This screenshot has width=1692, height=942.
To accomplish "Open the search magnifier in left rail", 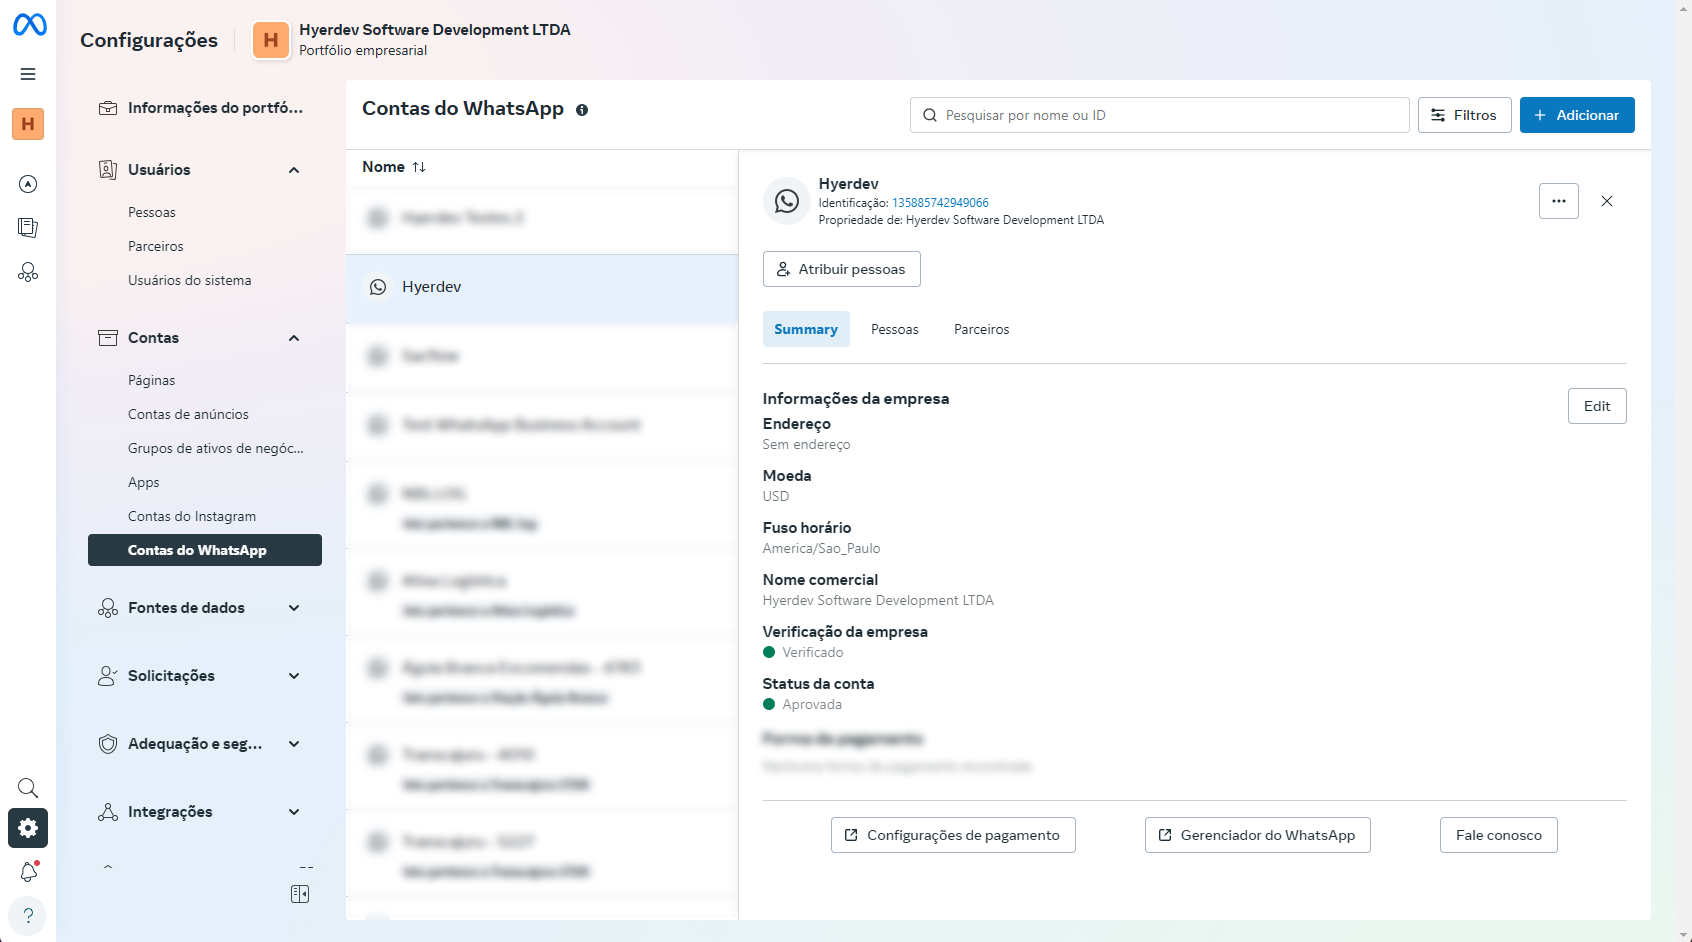I will pos(28,788).
